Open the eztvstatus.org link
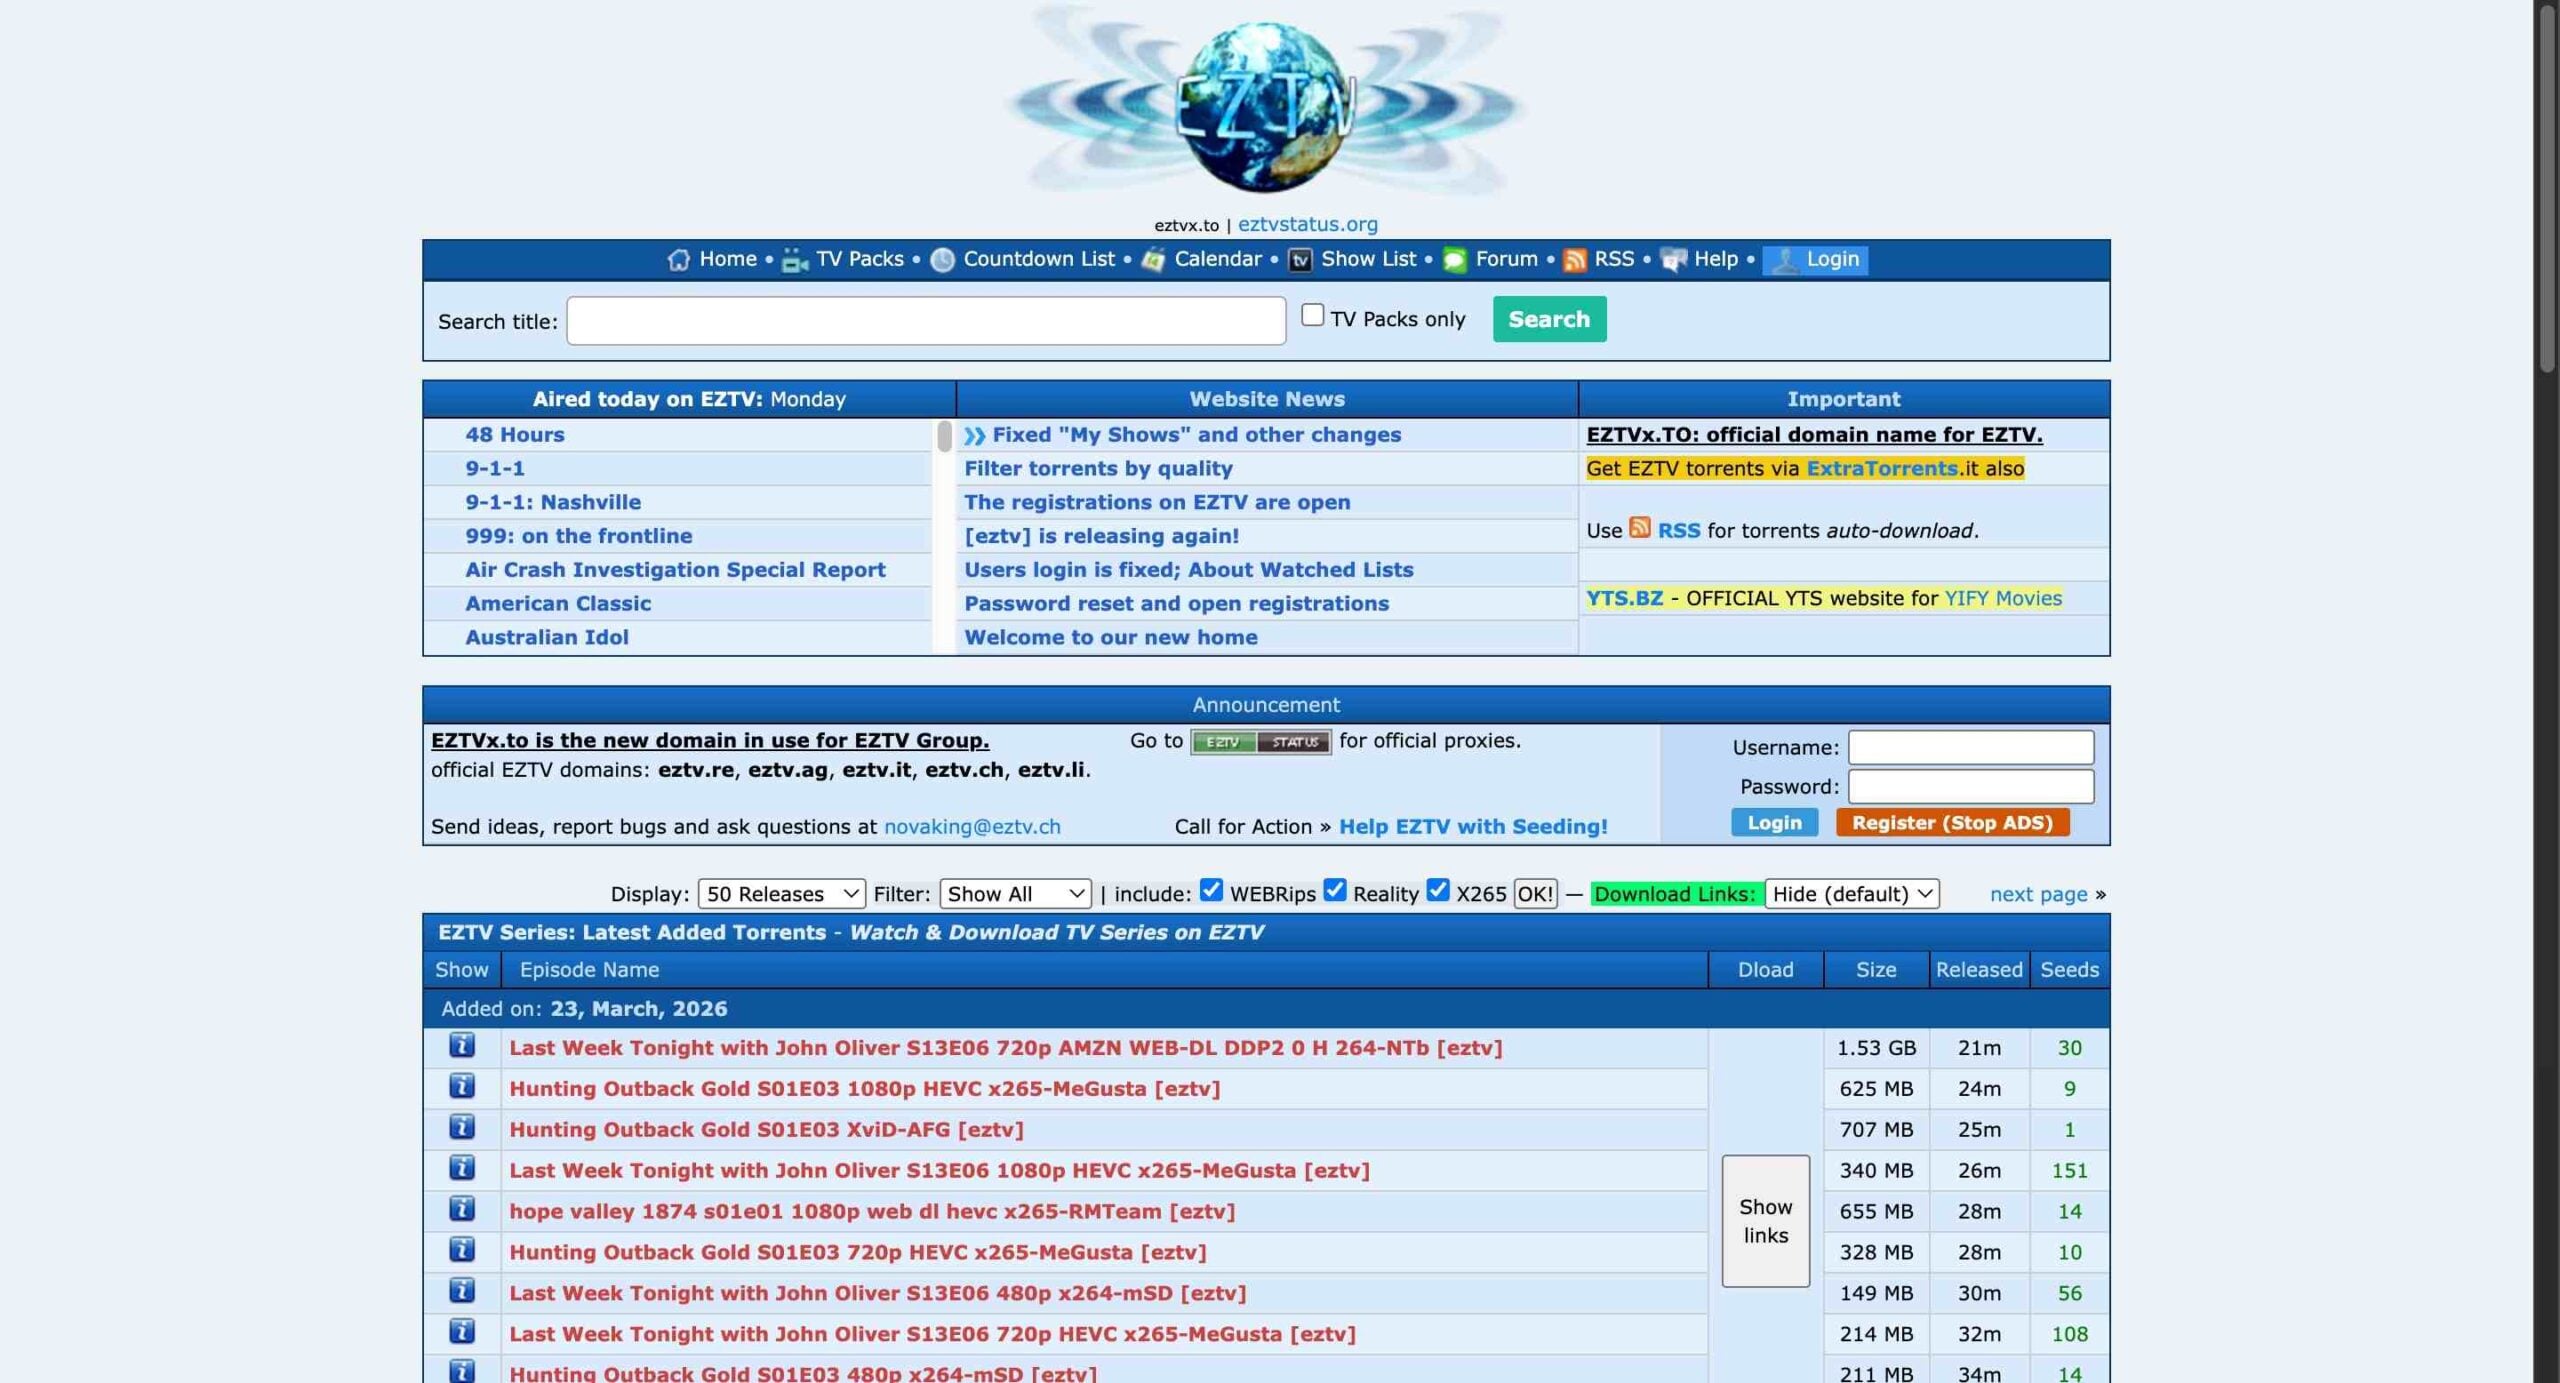 coord(1307,224)
